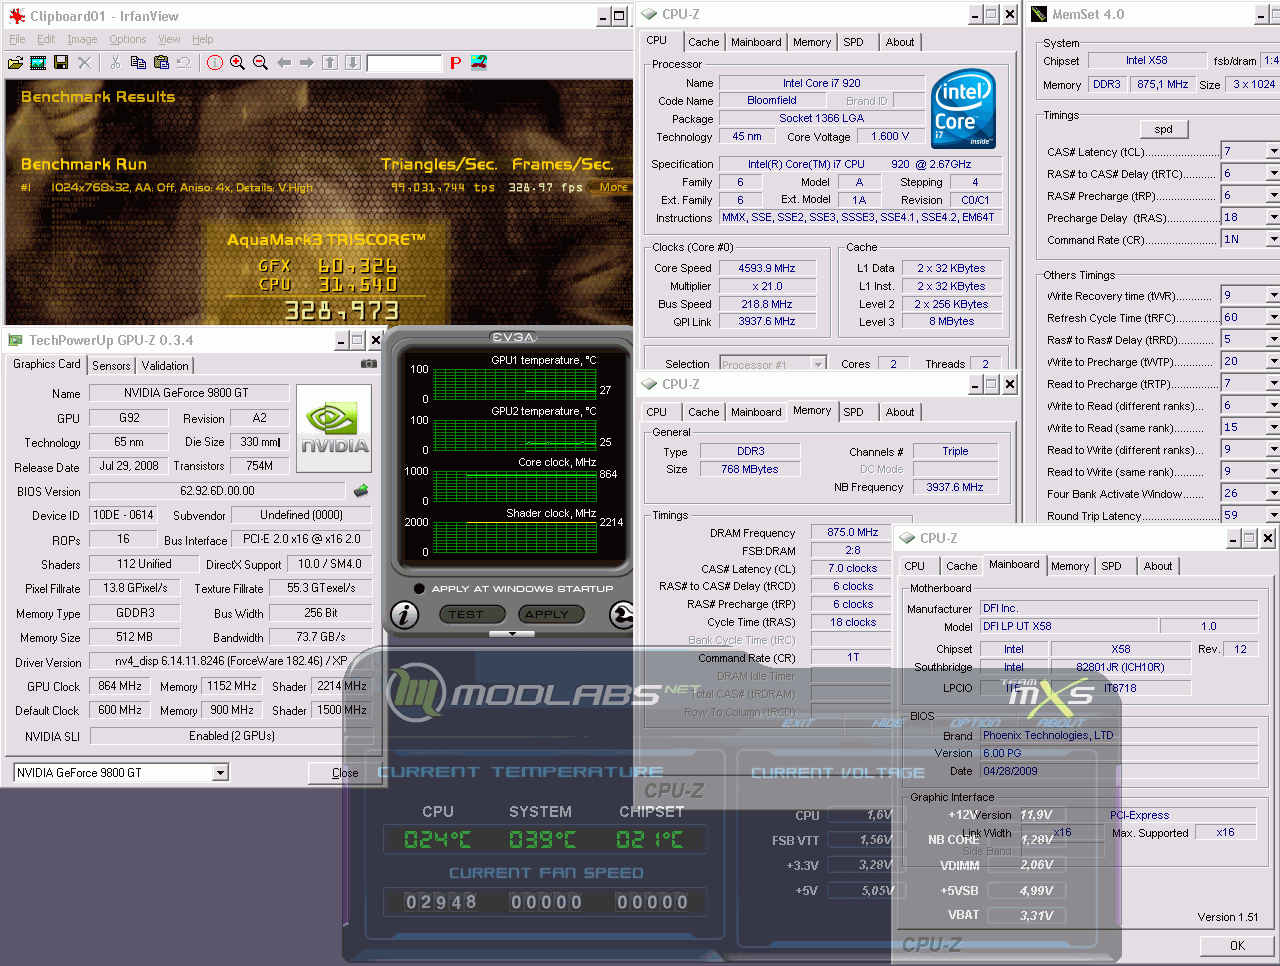
Task: Click the Shader clock graph in EVGA
Action: pyautogui.click(x=514, y=537)
